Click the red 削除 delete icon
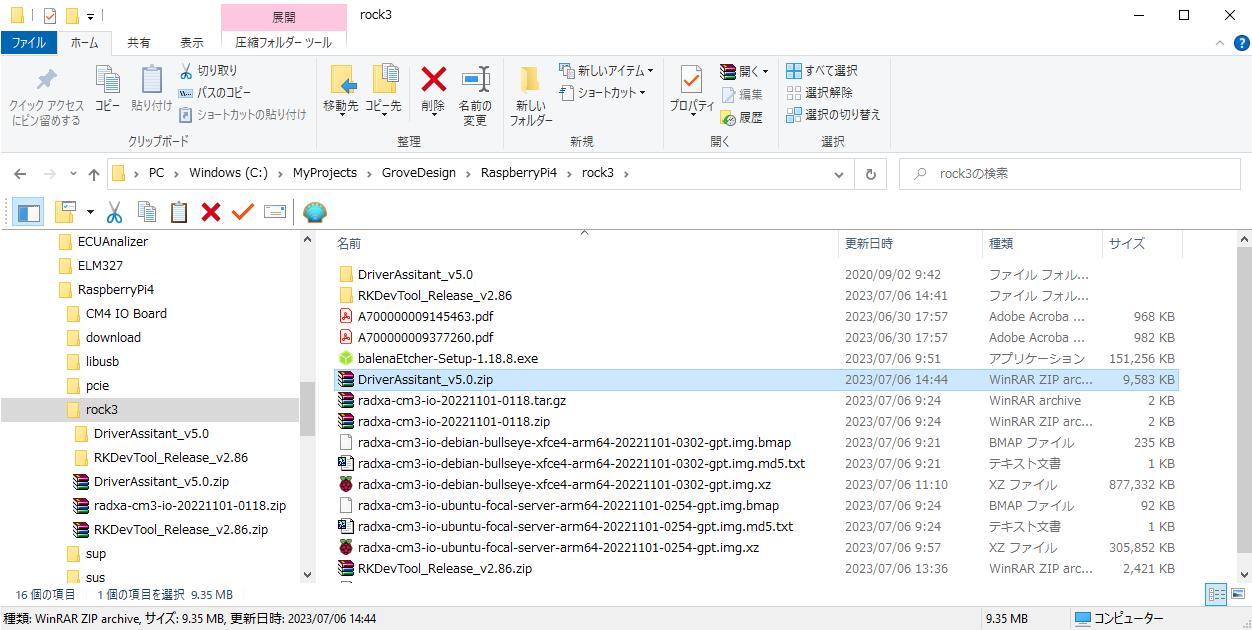Image resolution: width=1252 pixels, height=630 pixels. (433, 79)
